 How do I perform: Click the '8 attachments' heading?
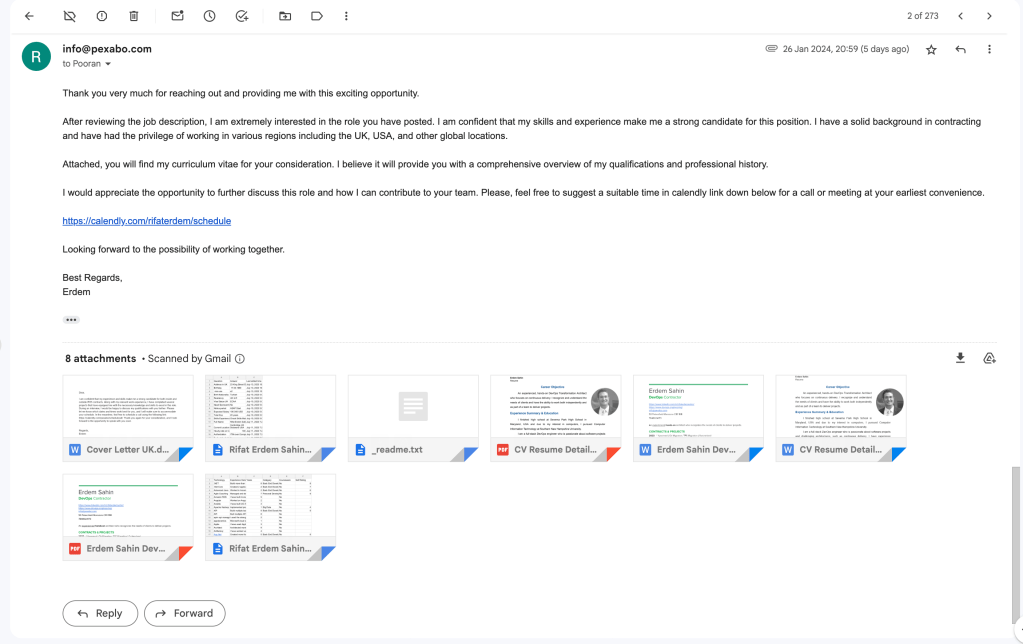[x=100, y=359]
